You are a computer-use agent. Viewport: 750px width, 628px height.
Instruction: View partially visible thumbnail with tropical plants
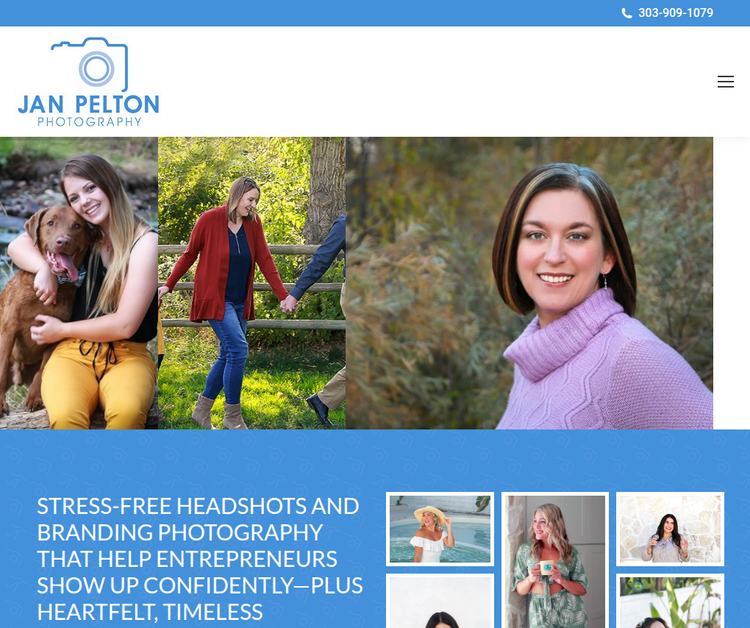(x=670, y=601)
